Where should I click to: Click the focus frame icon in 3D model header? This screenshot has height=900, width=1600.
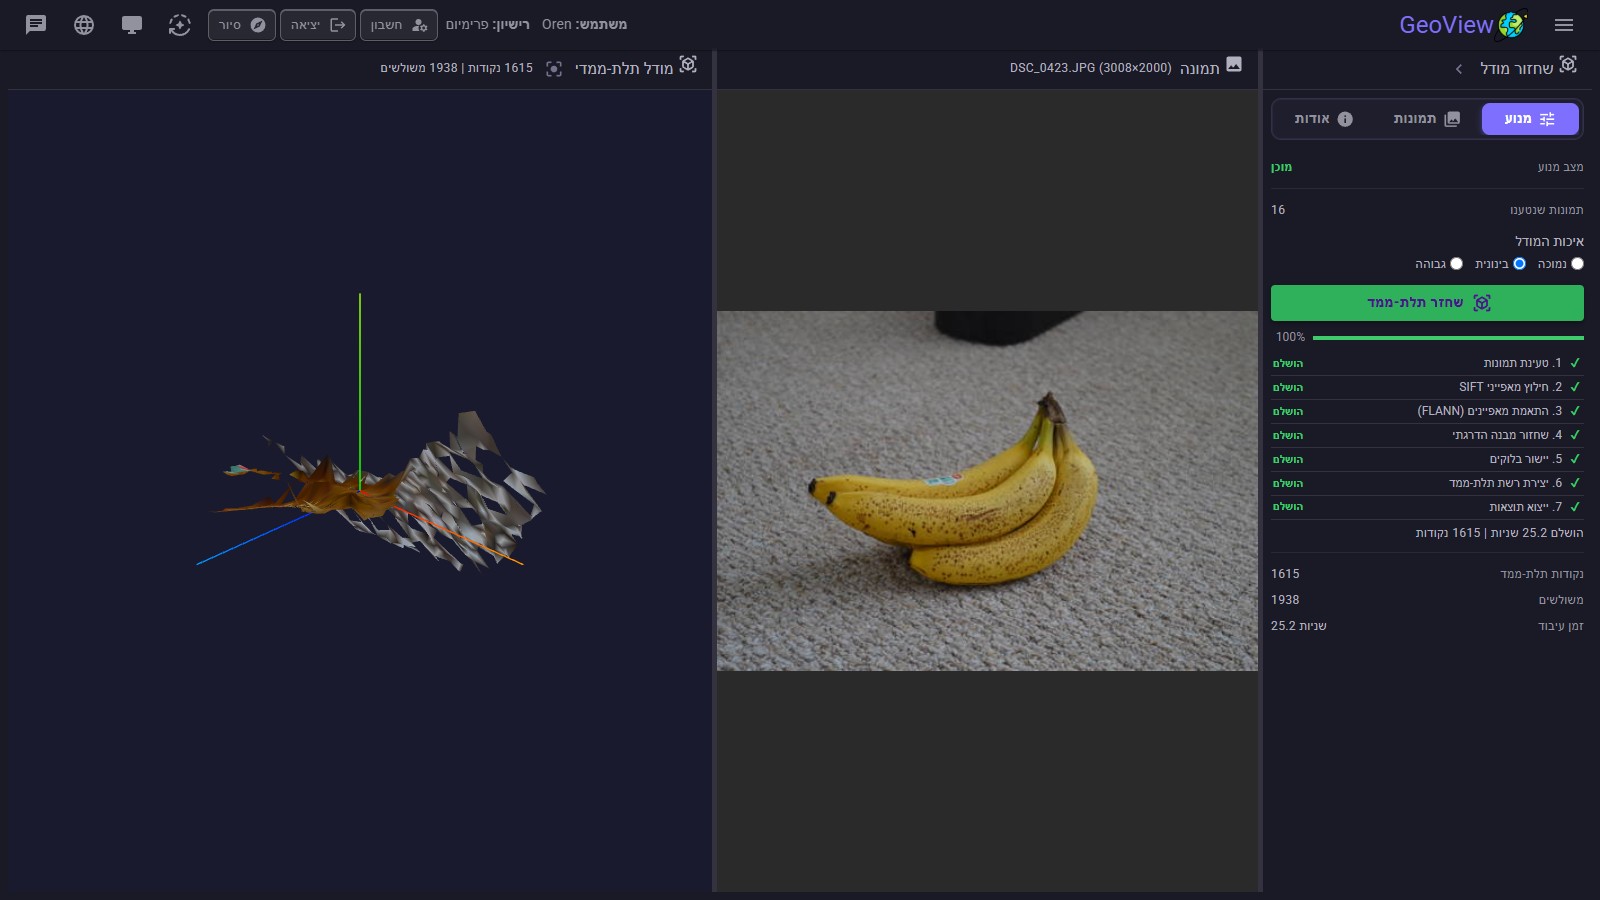554,69
